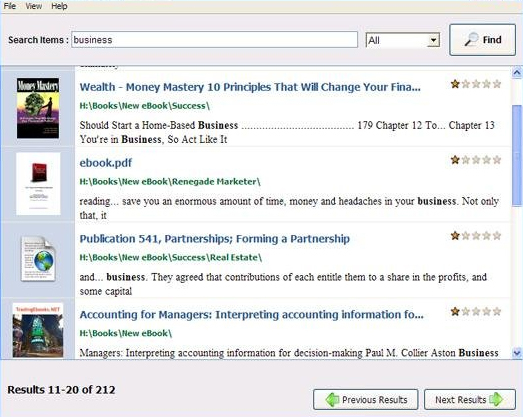Click the ebook.pdf red book thumbnail

pyautogui.click(x=38, y=184)
